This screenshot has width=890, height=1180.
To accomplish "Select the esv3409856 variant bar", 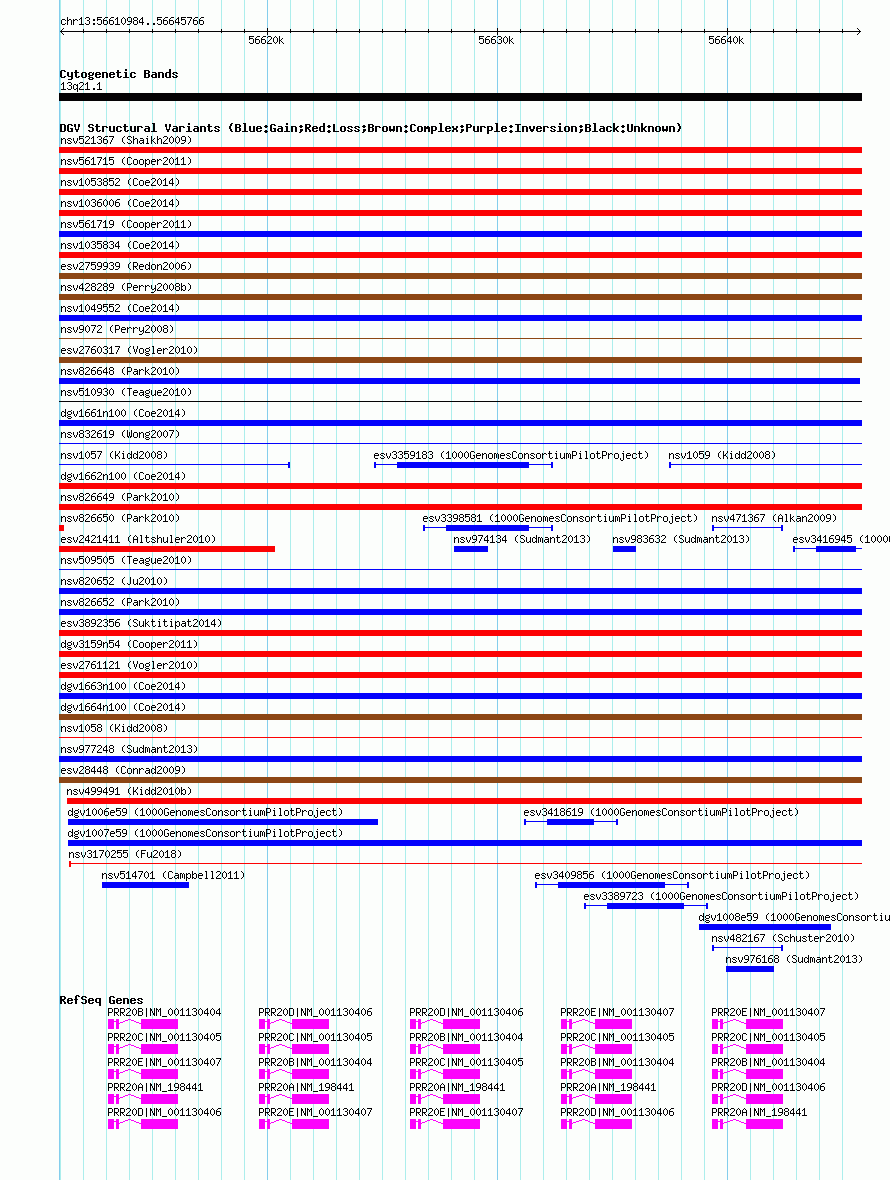I will tap(612, 886).
